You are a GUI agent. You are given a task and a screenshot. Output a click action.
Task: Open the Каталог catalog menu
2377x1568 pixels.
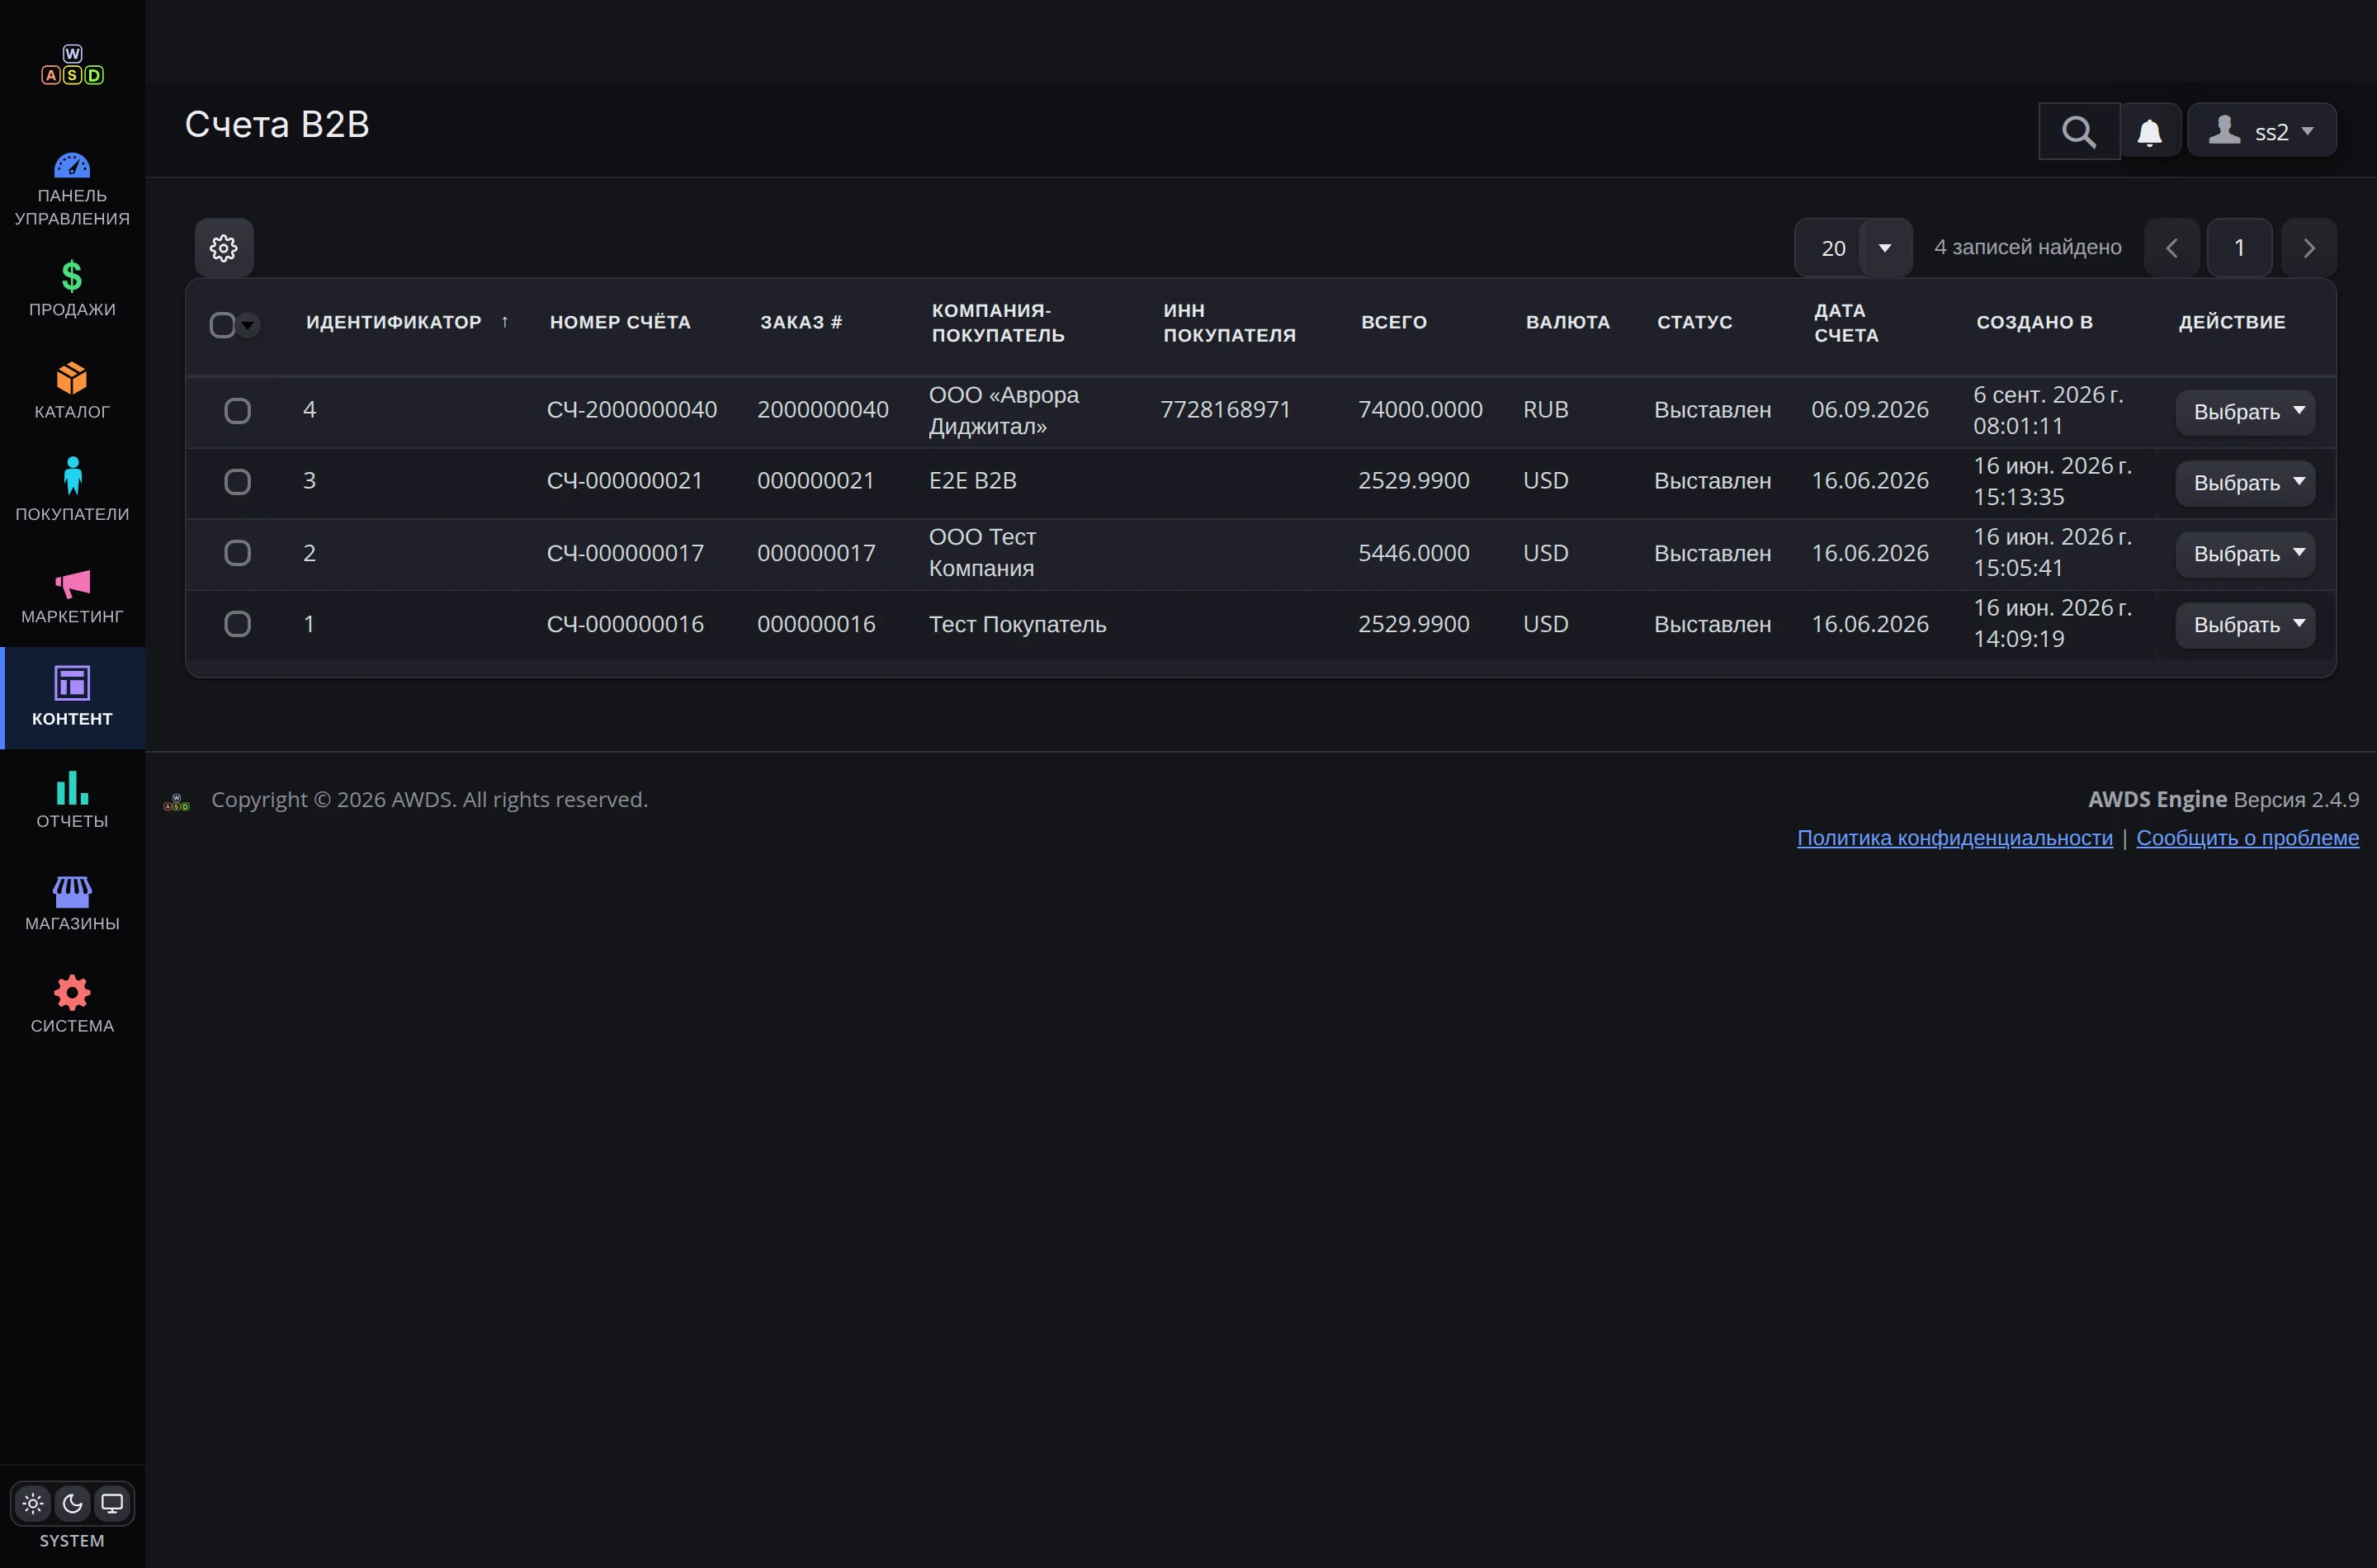click(x=72, y=391)
